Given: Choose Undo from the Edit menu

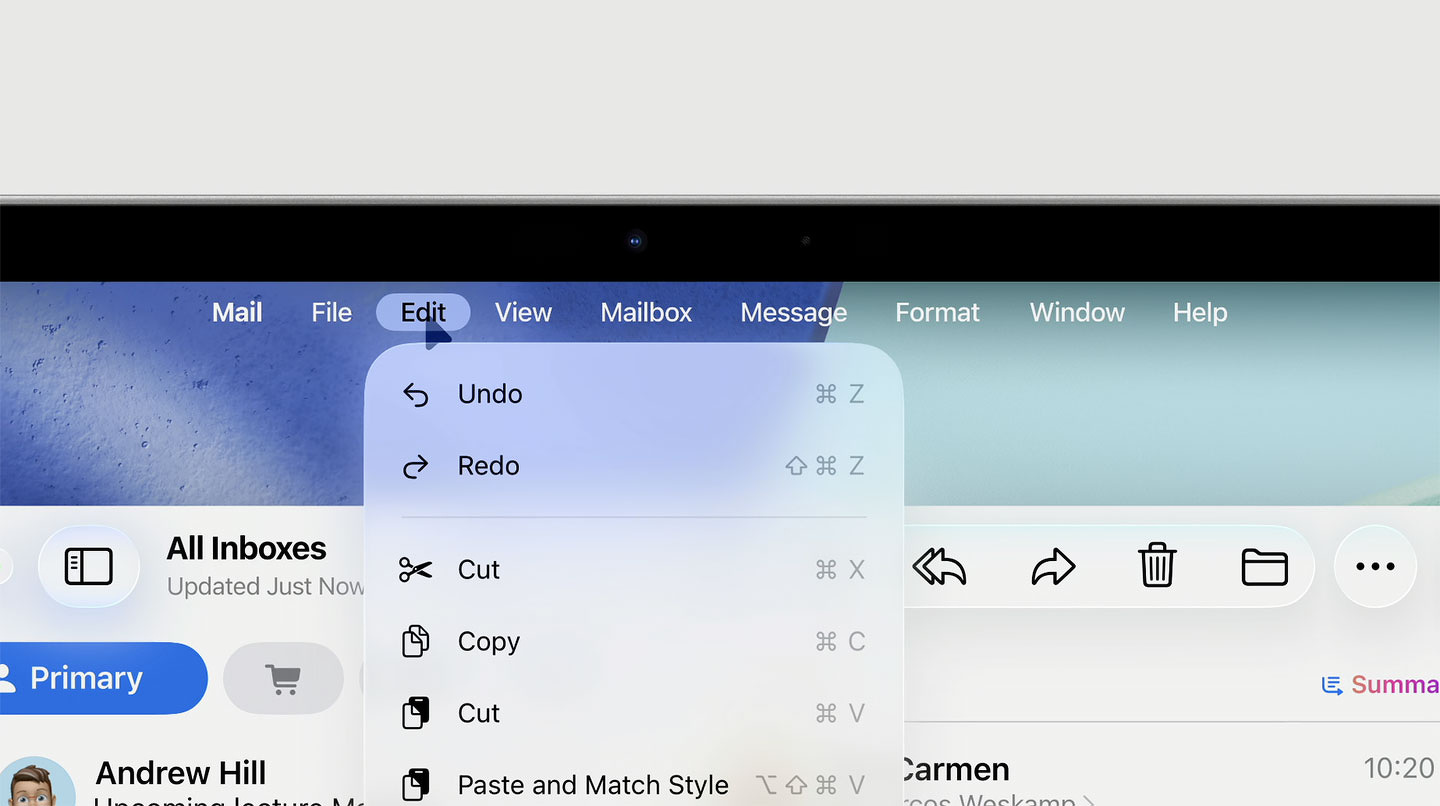Looking at the screenshot, I should (634, 394).
